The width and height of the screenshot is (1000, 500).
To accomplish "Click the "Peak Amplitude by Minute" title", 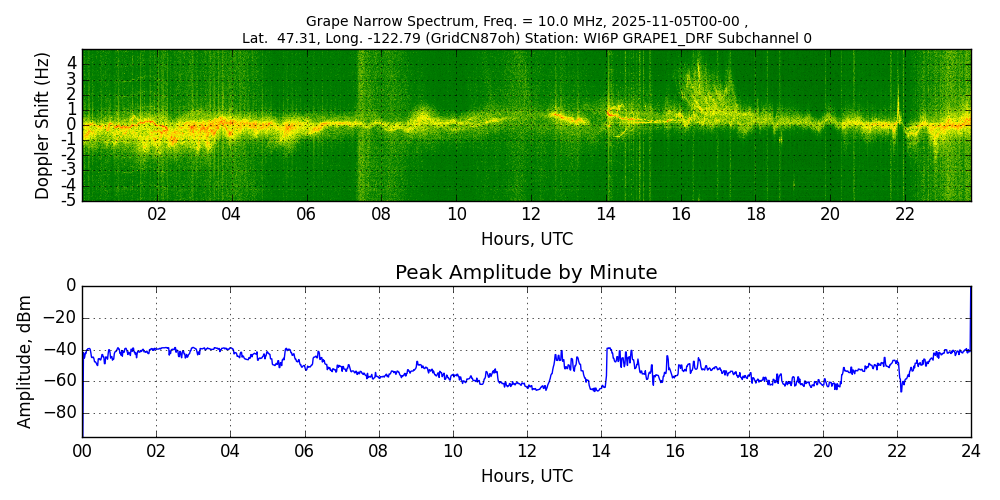I will tap(526, 273).
